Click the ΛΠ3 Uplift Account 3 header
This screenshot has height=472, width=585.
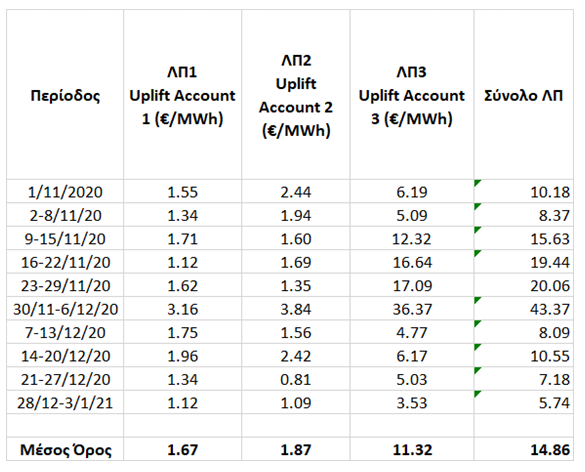click(412, 95)
